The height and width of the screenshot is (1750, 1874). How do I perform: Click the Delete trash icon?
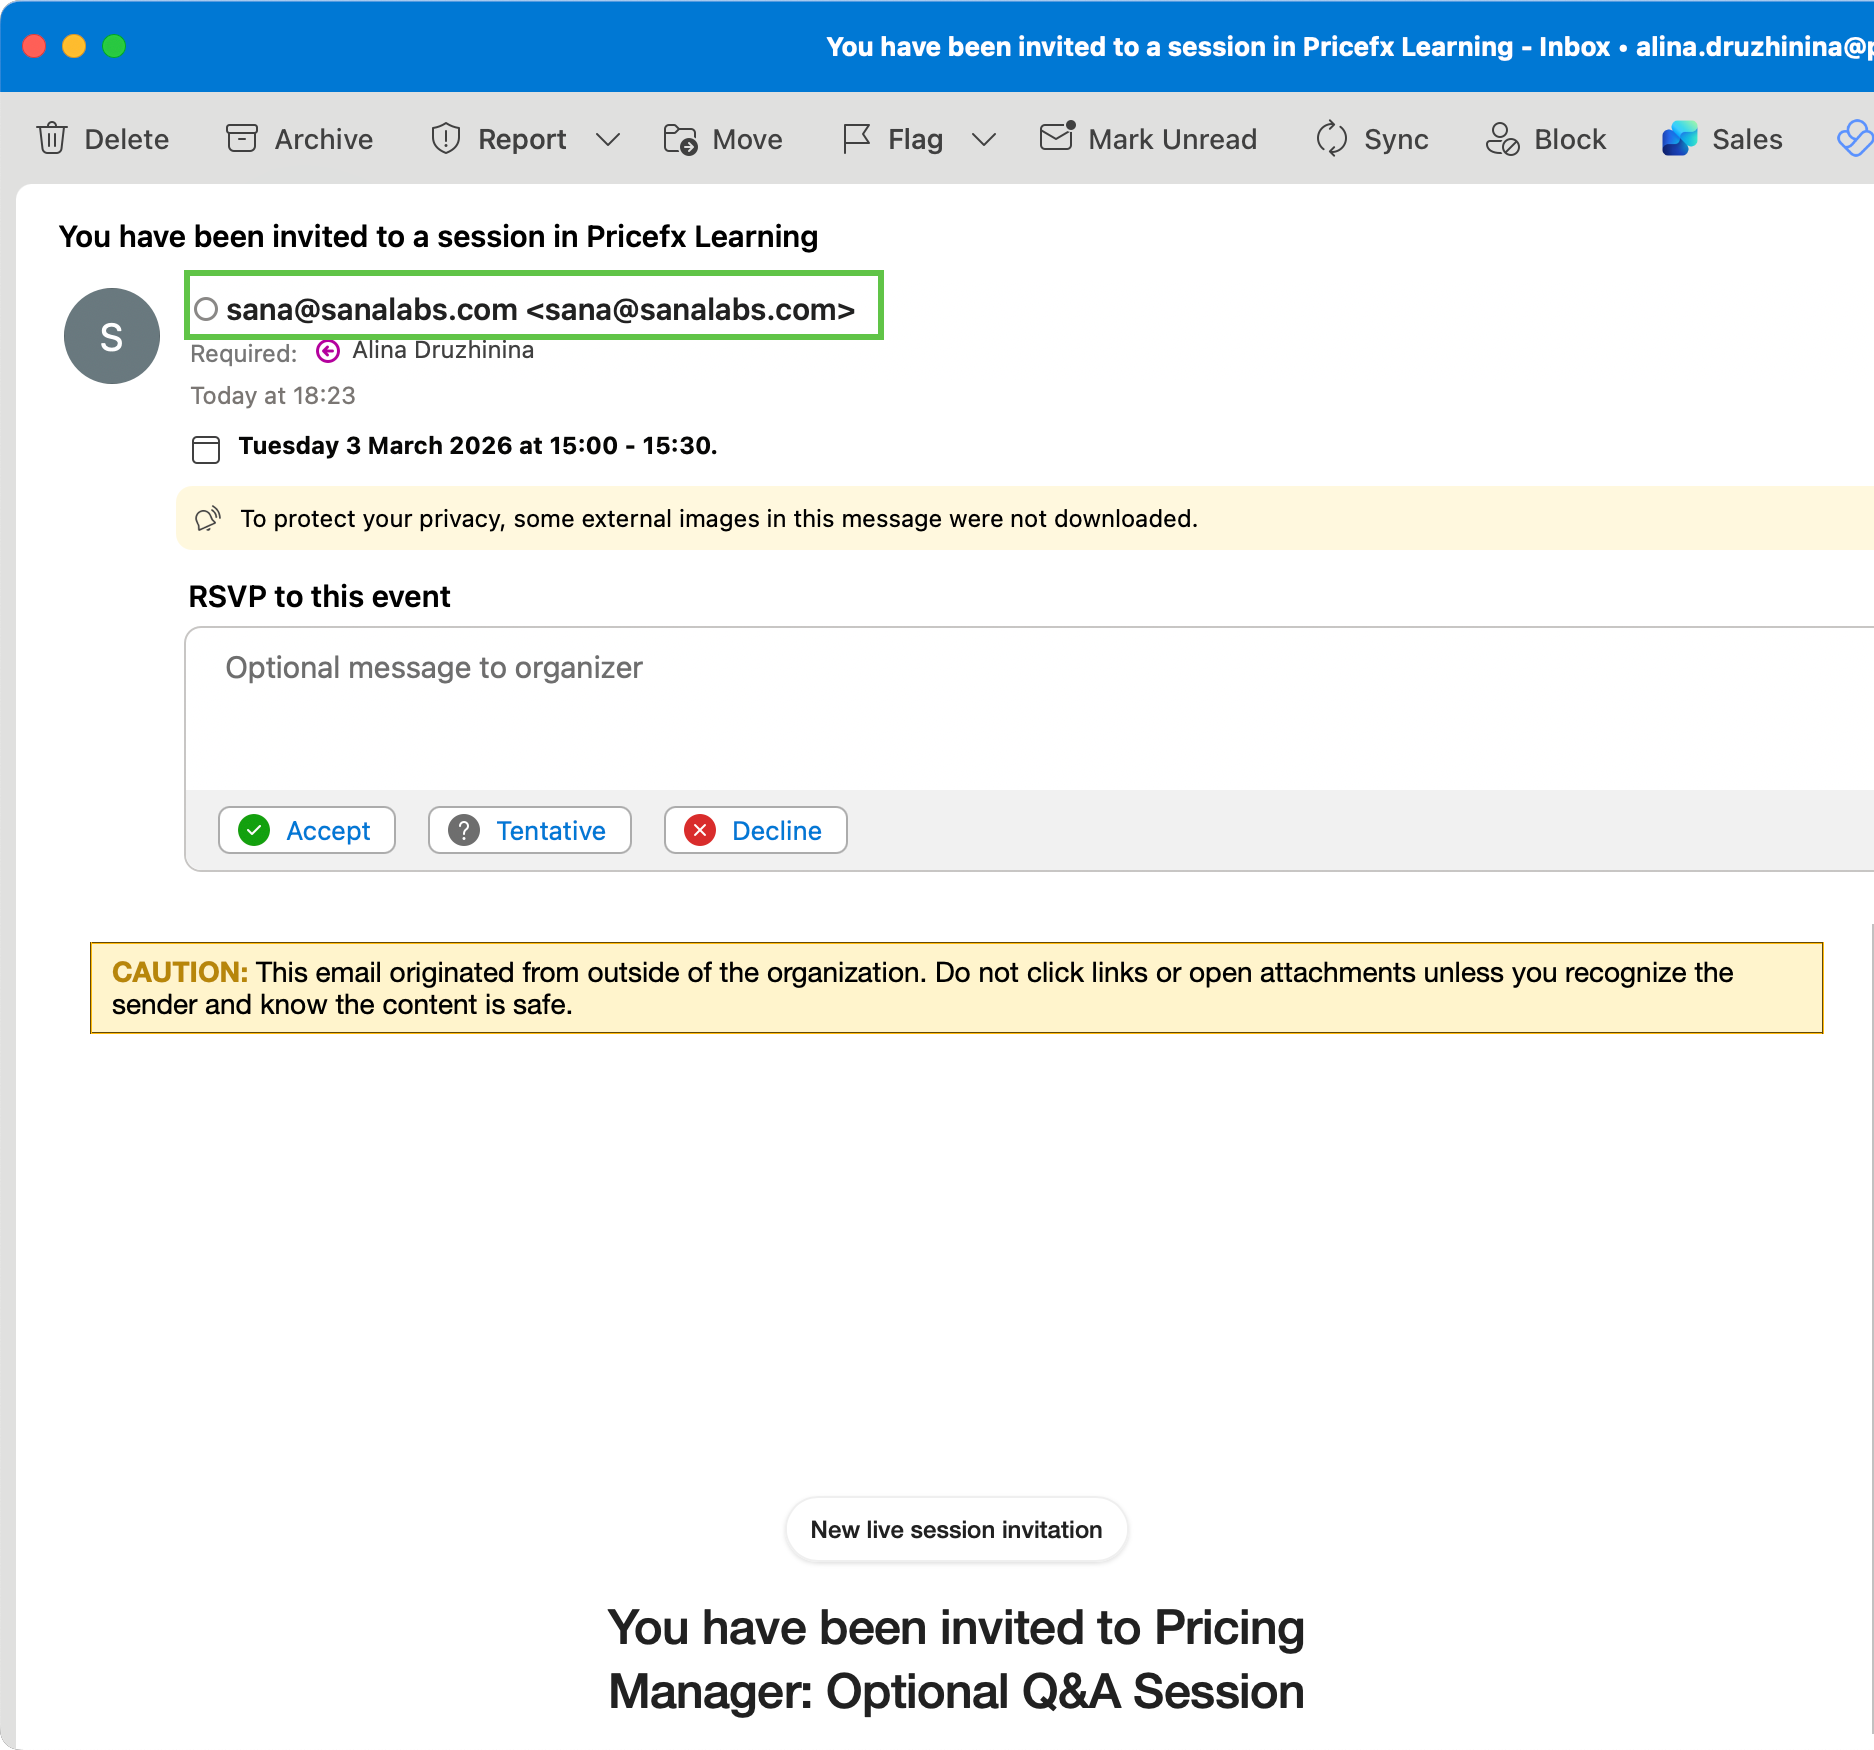(x=52, y=139)
